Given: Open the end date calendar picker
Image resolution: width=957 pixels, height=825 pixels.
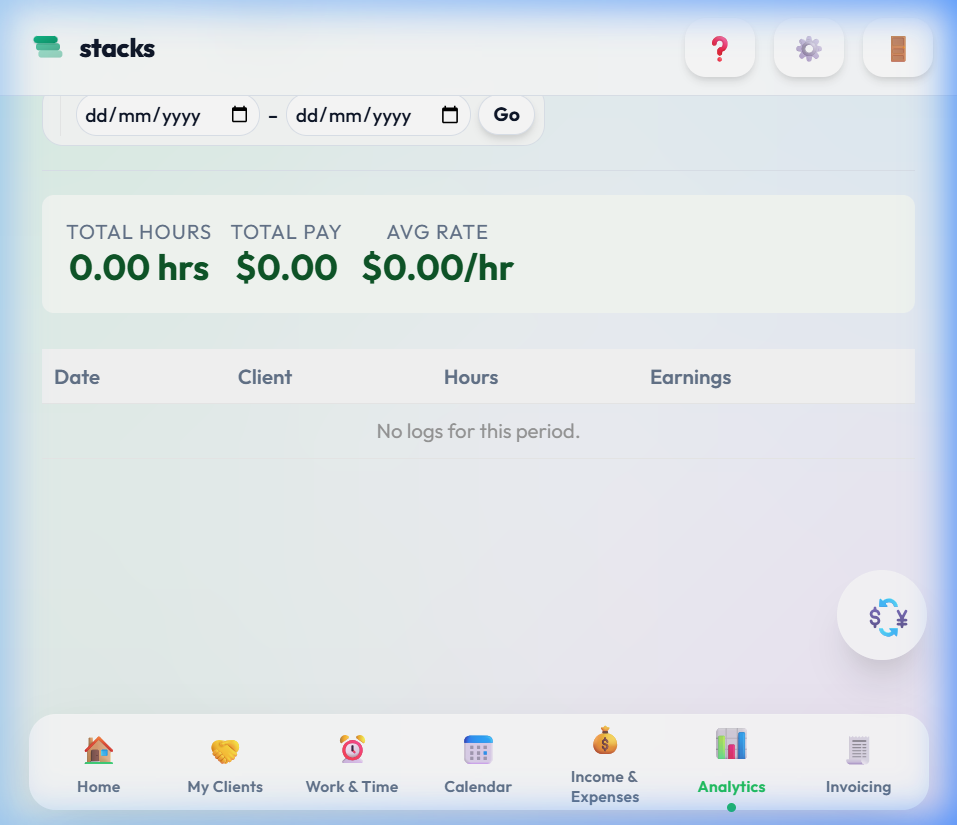Looking at the screenshot, I should [x=450, y=115].
